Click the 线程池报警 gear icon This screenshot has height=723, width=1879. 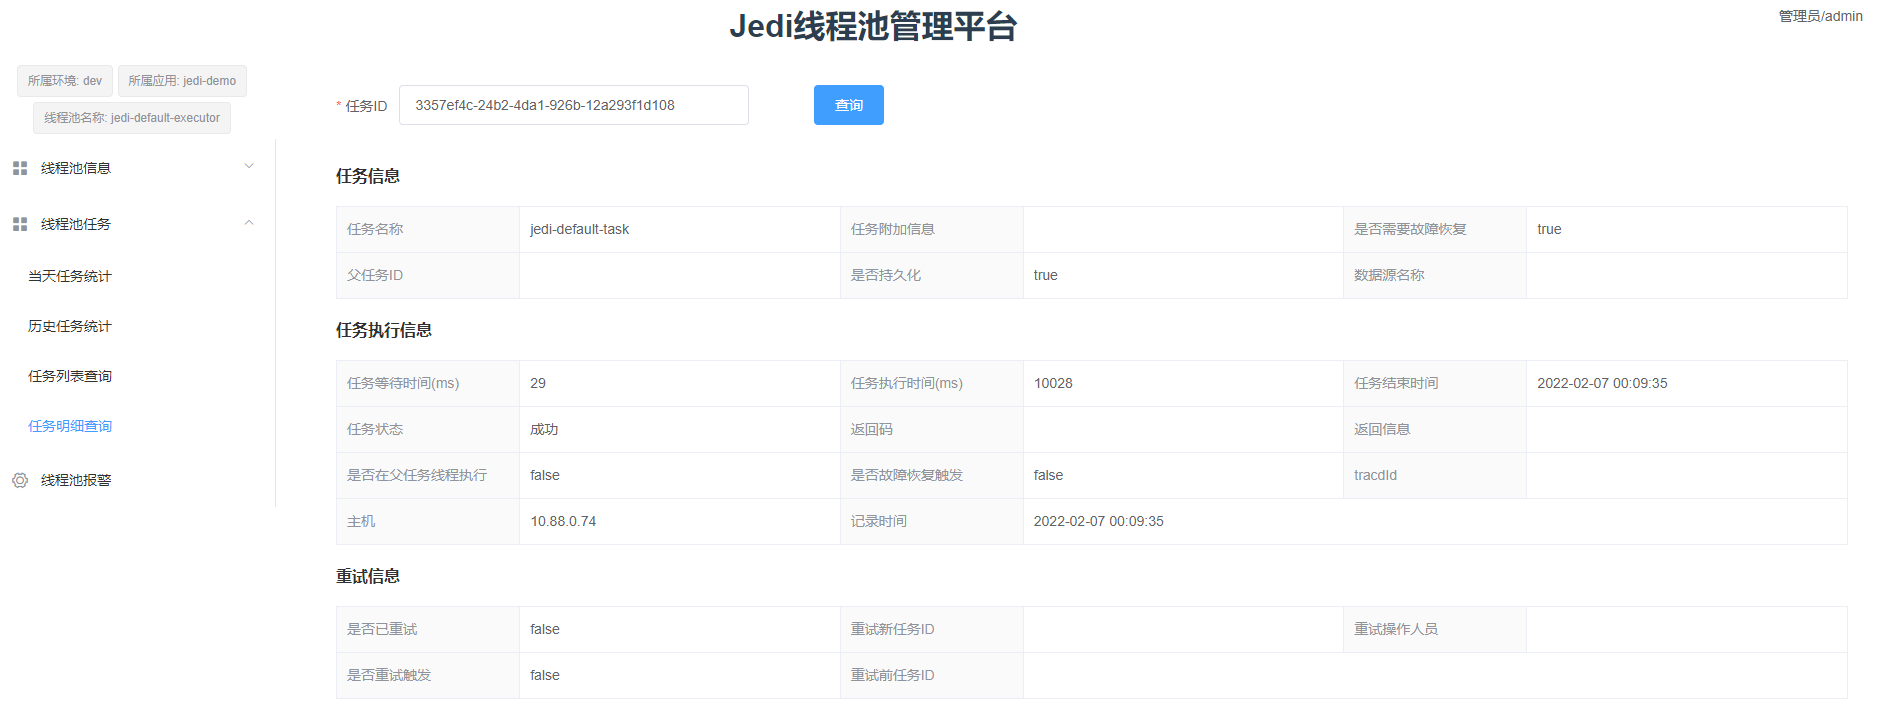click(20, 480)
